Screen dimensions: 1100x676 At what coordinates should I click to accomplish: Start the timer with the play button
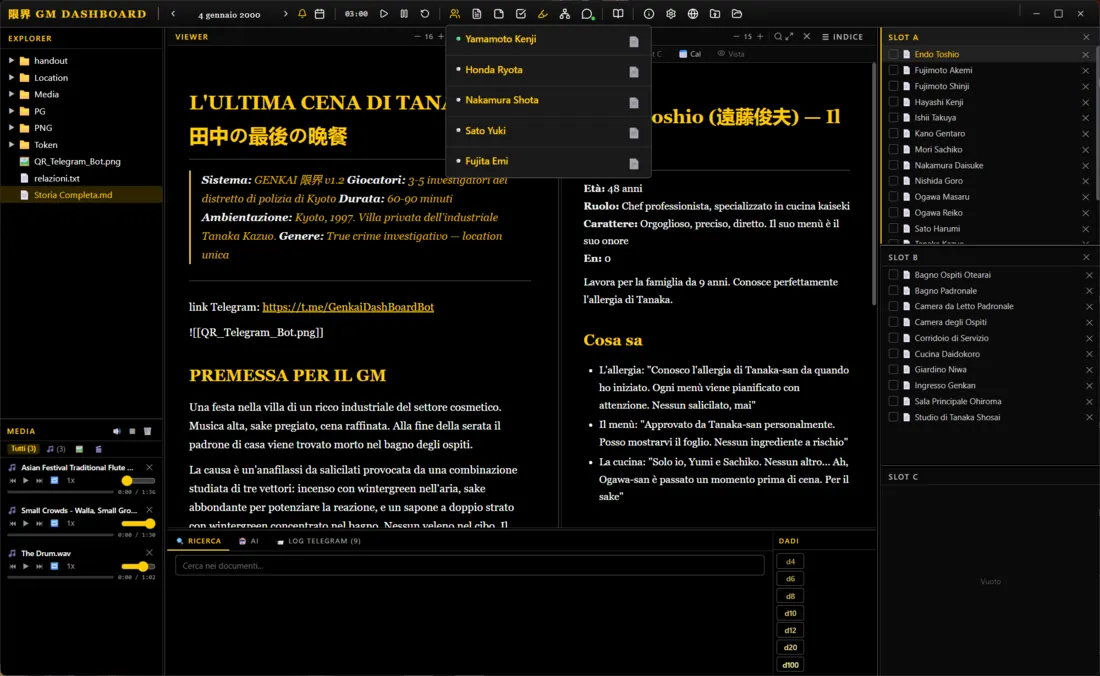[384, 14]
